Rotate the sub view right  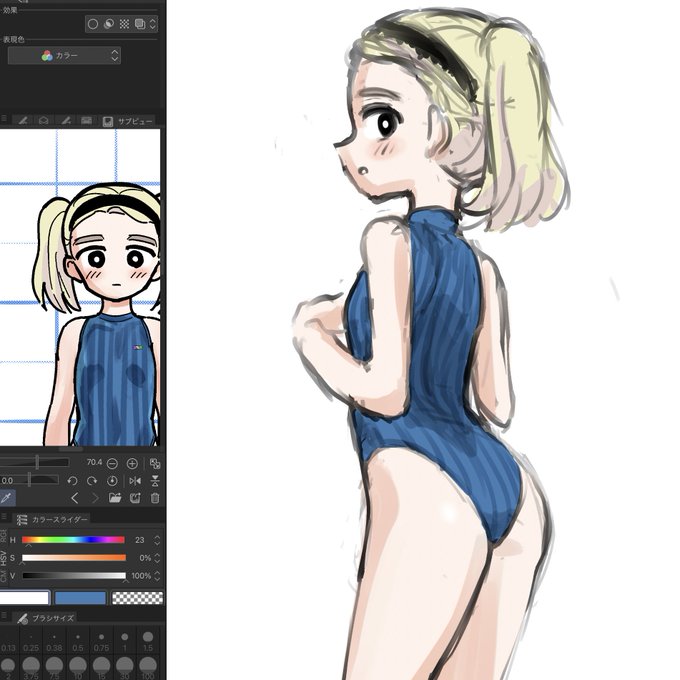92,481
